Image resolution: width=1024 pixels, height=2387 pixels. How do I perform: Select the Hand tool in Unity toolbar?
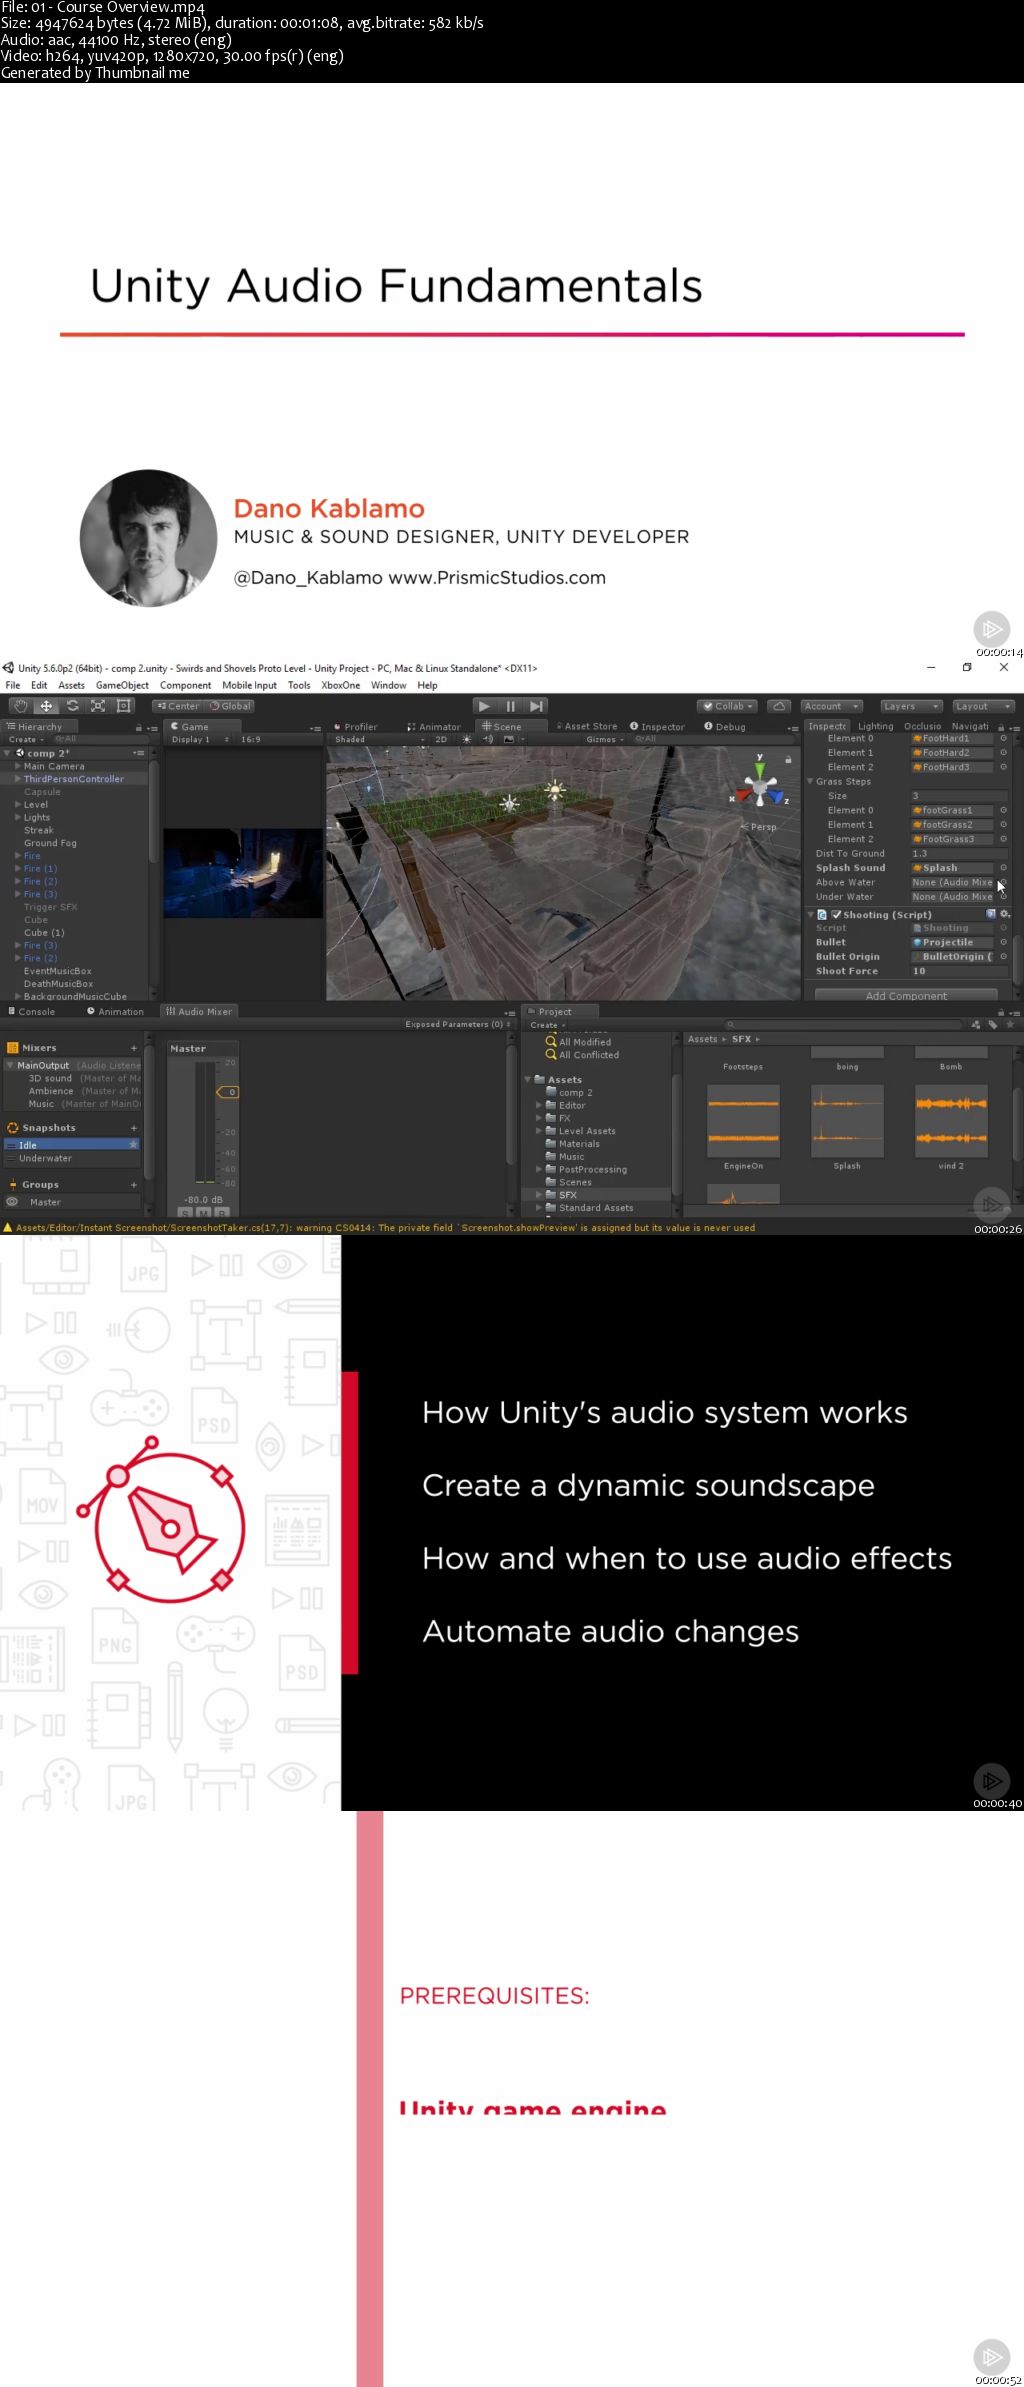point(20,706)
